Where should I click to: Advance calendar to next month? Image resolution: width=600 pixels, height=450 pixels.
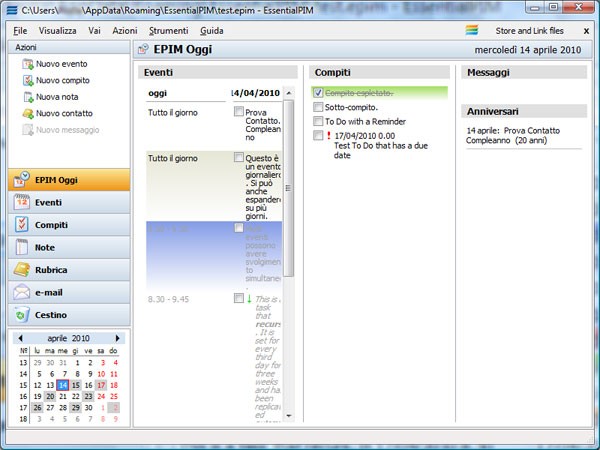[x=118, y=338]
